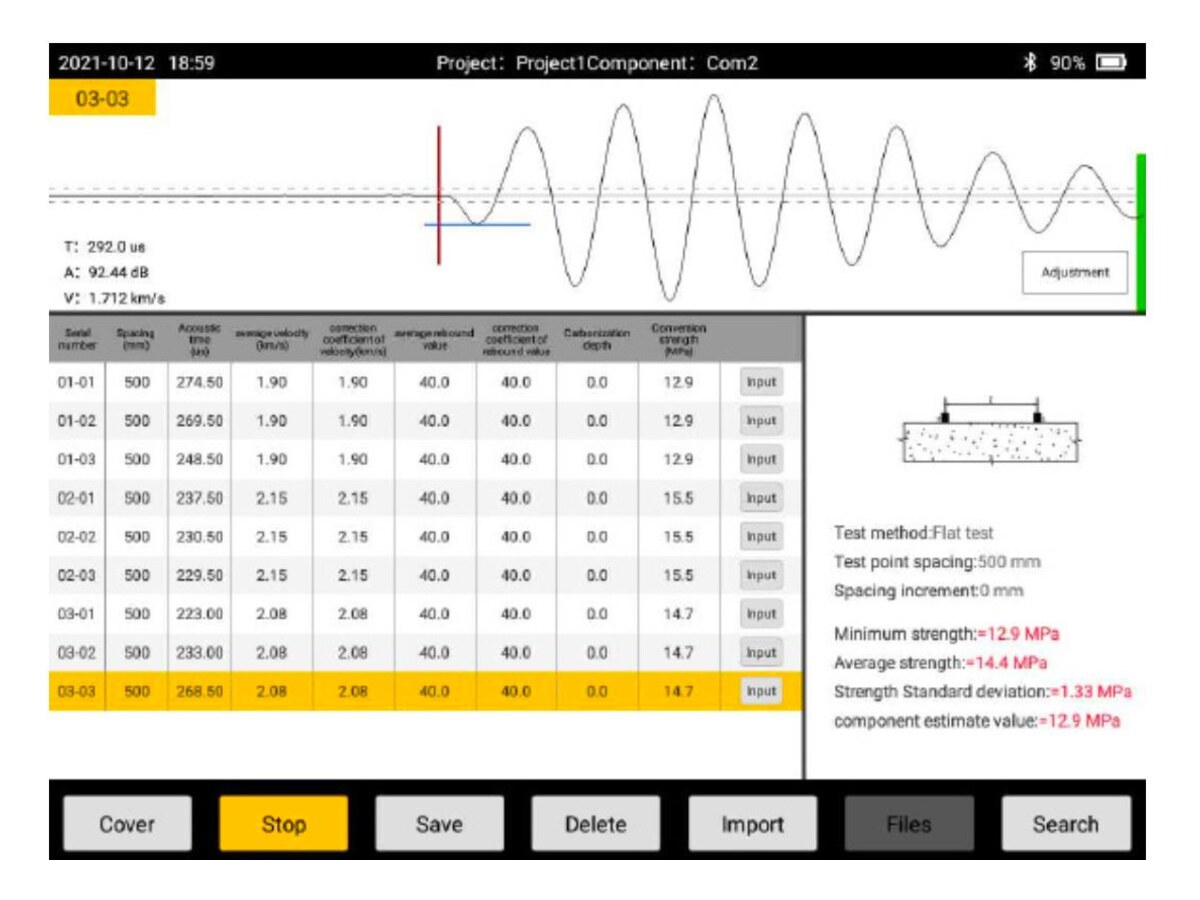Click the Delete button
Image resolution: width=1200 pixels, height=900 pixels.
(595, 824)
